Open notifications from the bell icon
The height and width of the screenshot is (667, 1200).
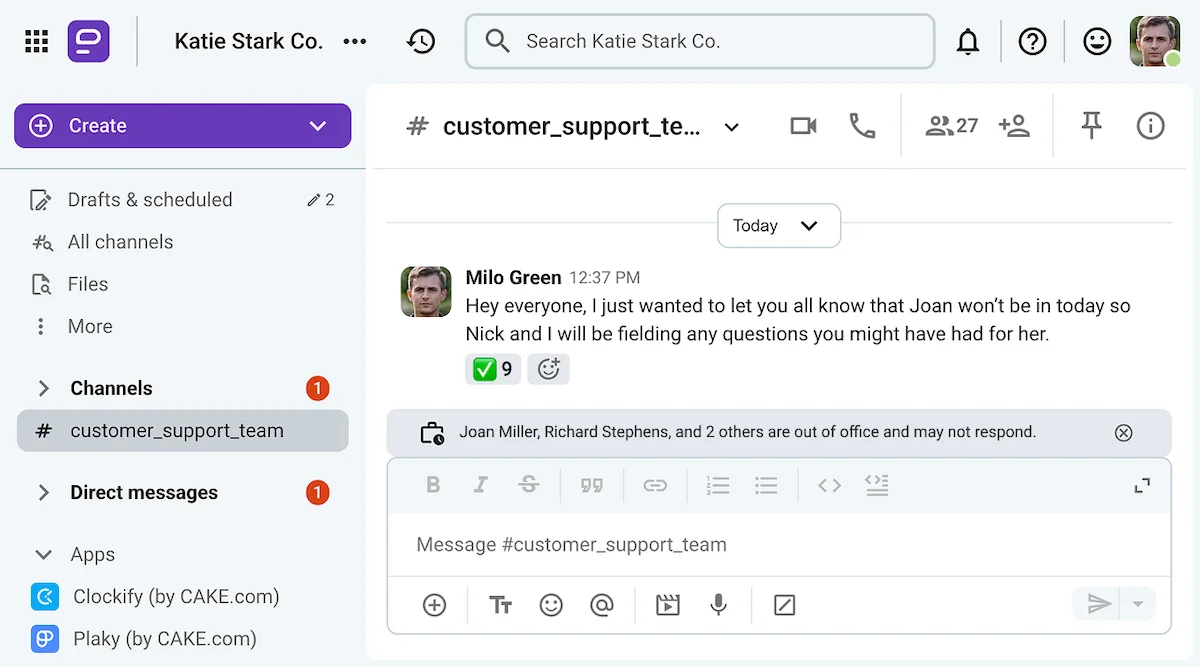point(968,41)
